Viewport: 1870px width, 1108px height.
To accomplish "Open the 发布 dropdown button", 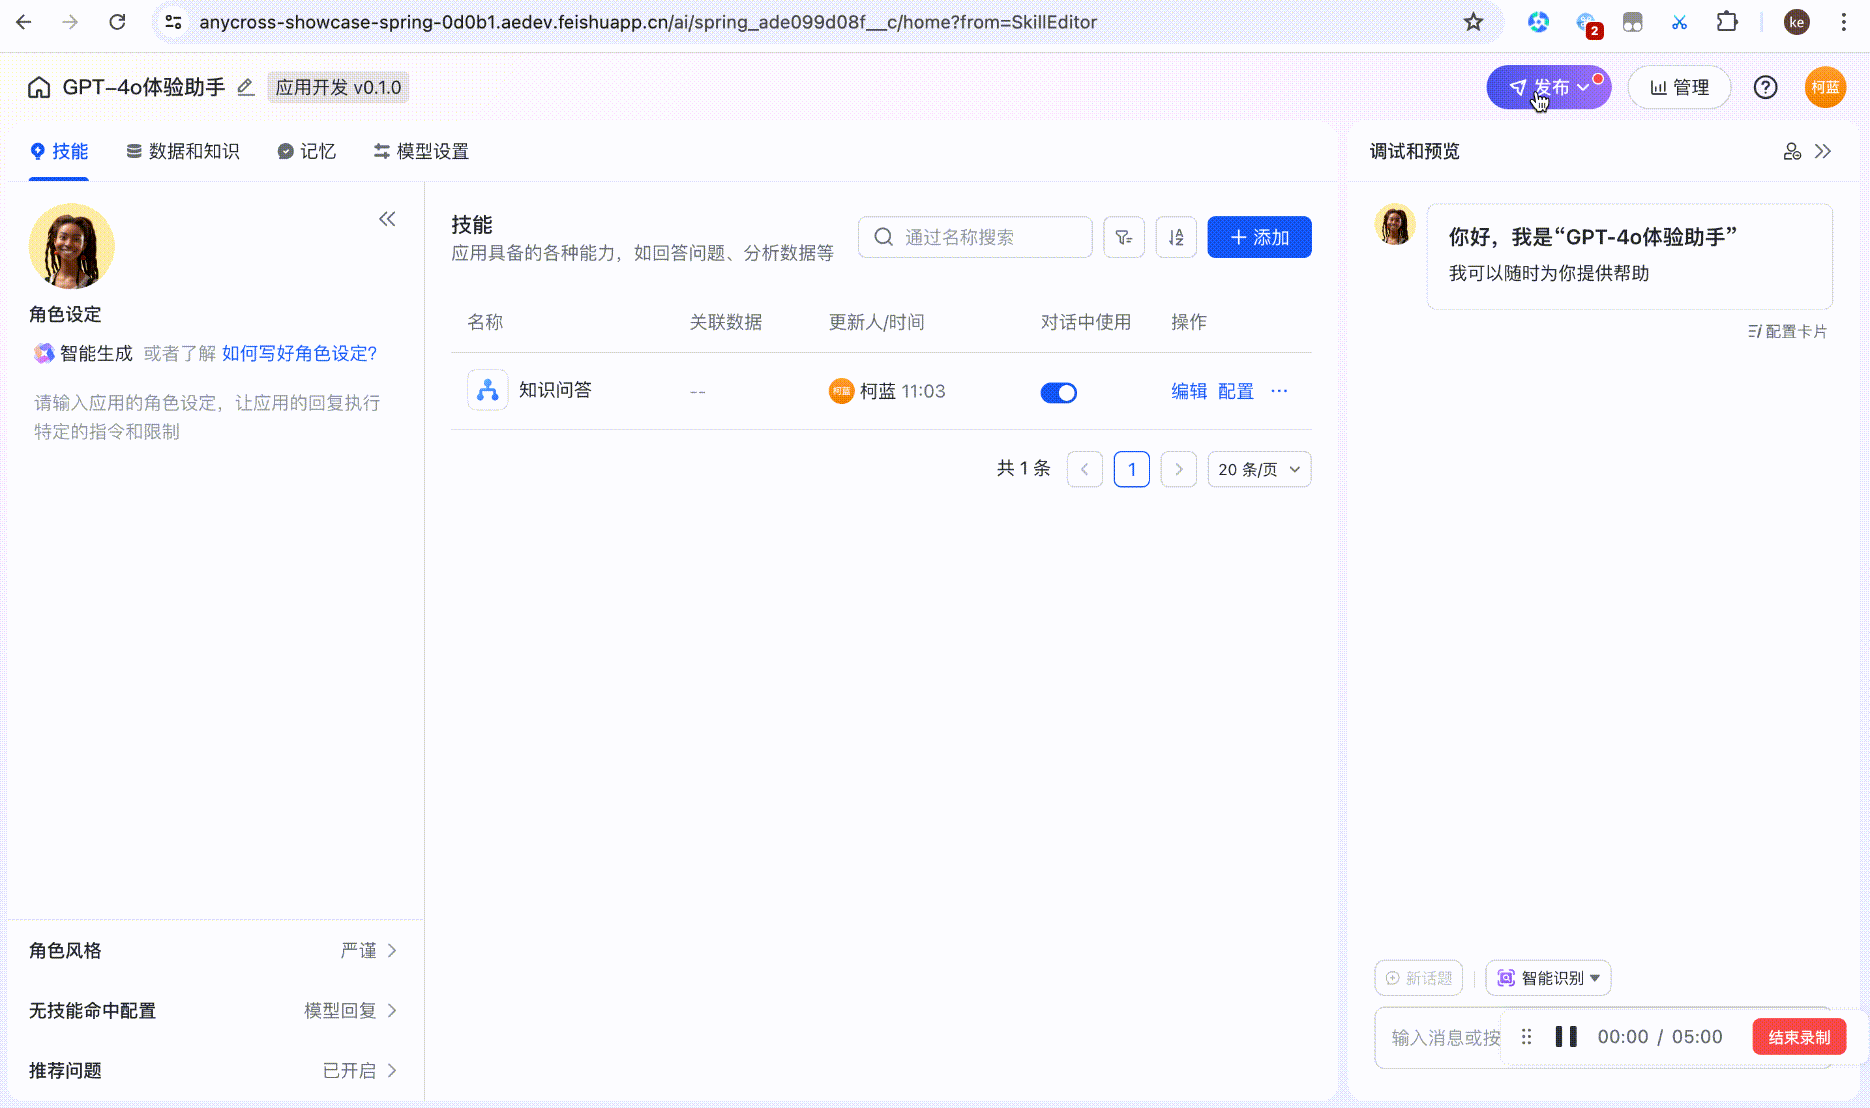I will click(x=1549, y=88).
